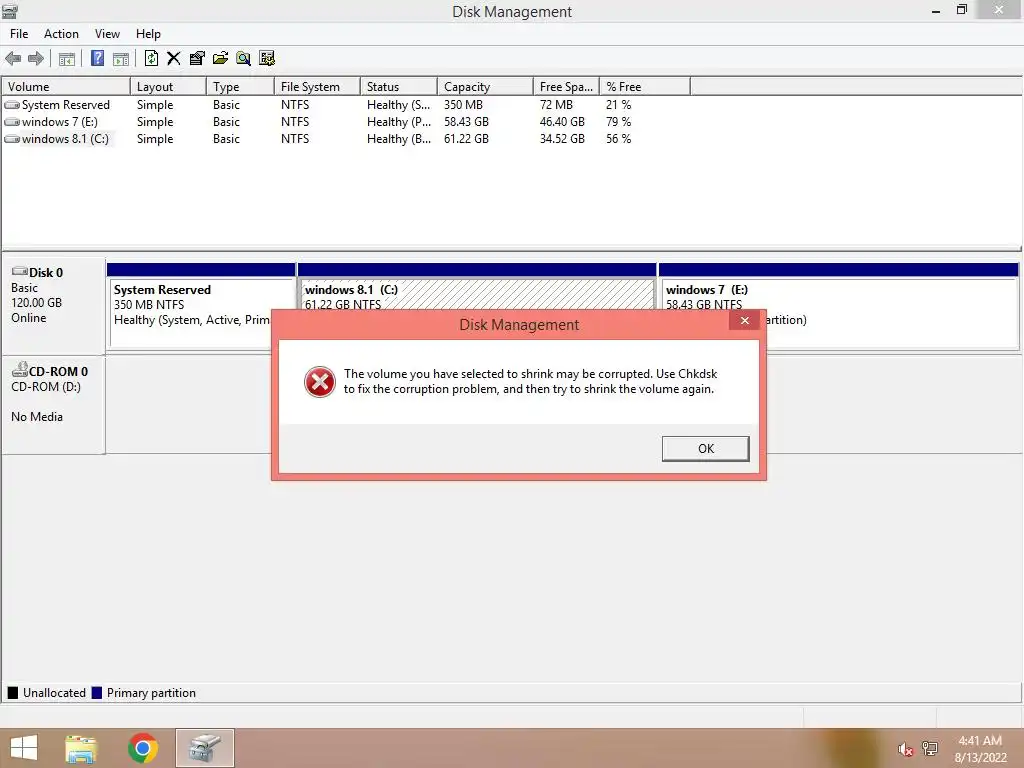Screen dimensions: 1024x768
Task: Click the Explore magnifier toolbar icon
Action: pos(244,59)
